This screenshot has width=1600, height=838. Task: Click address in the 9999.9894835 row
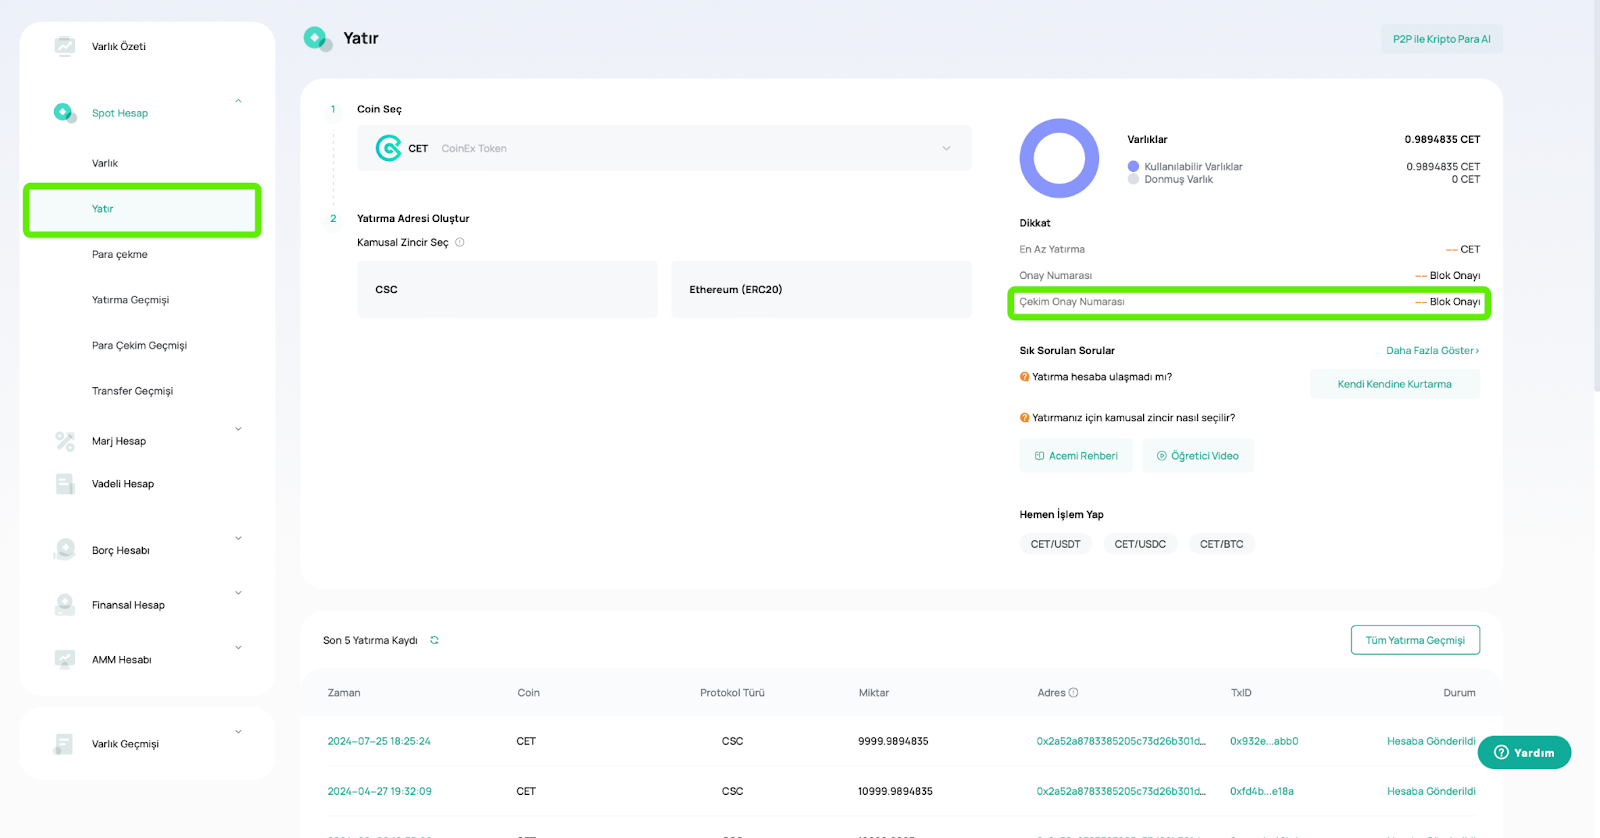point(1121,741)
